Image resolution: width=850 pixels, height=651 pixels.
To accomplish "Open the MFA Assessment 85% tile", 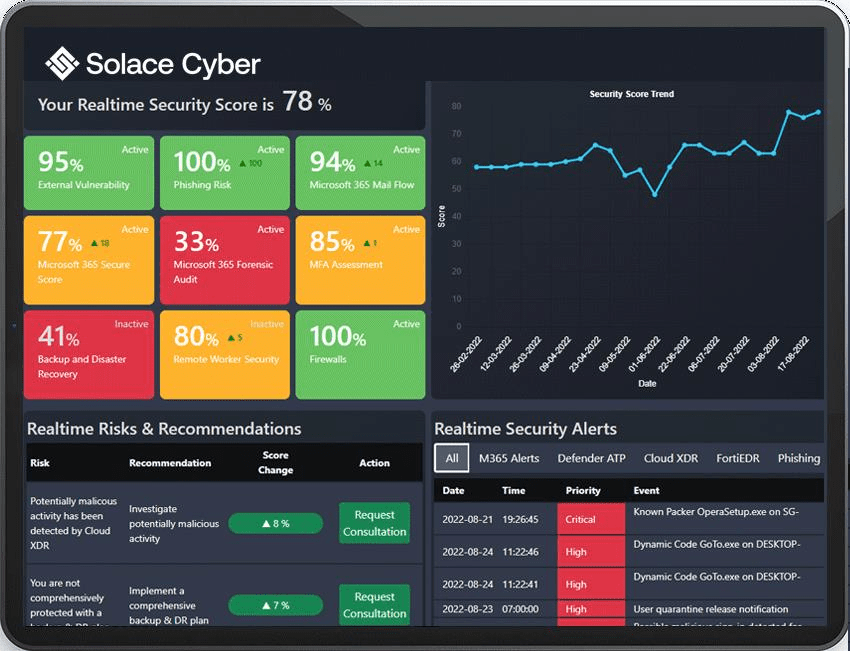I will (360, 260).
